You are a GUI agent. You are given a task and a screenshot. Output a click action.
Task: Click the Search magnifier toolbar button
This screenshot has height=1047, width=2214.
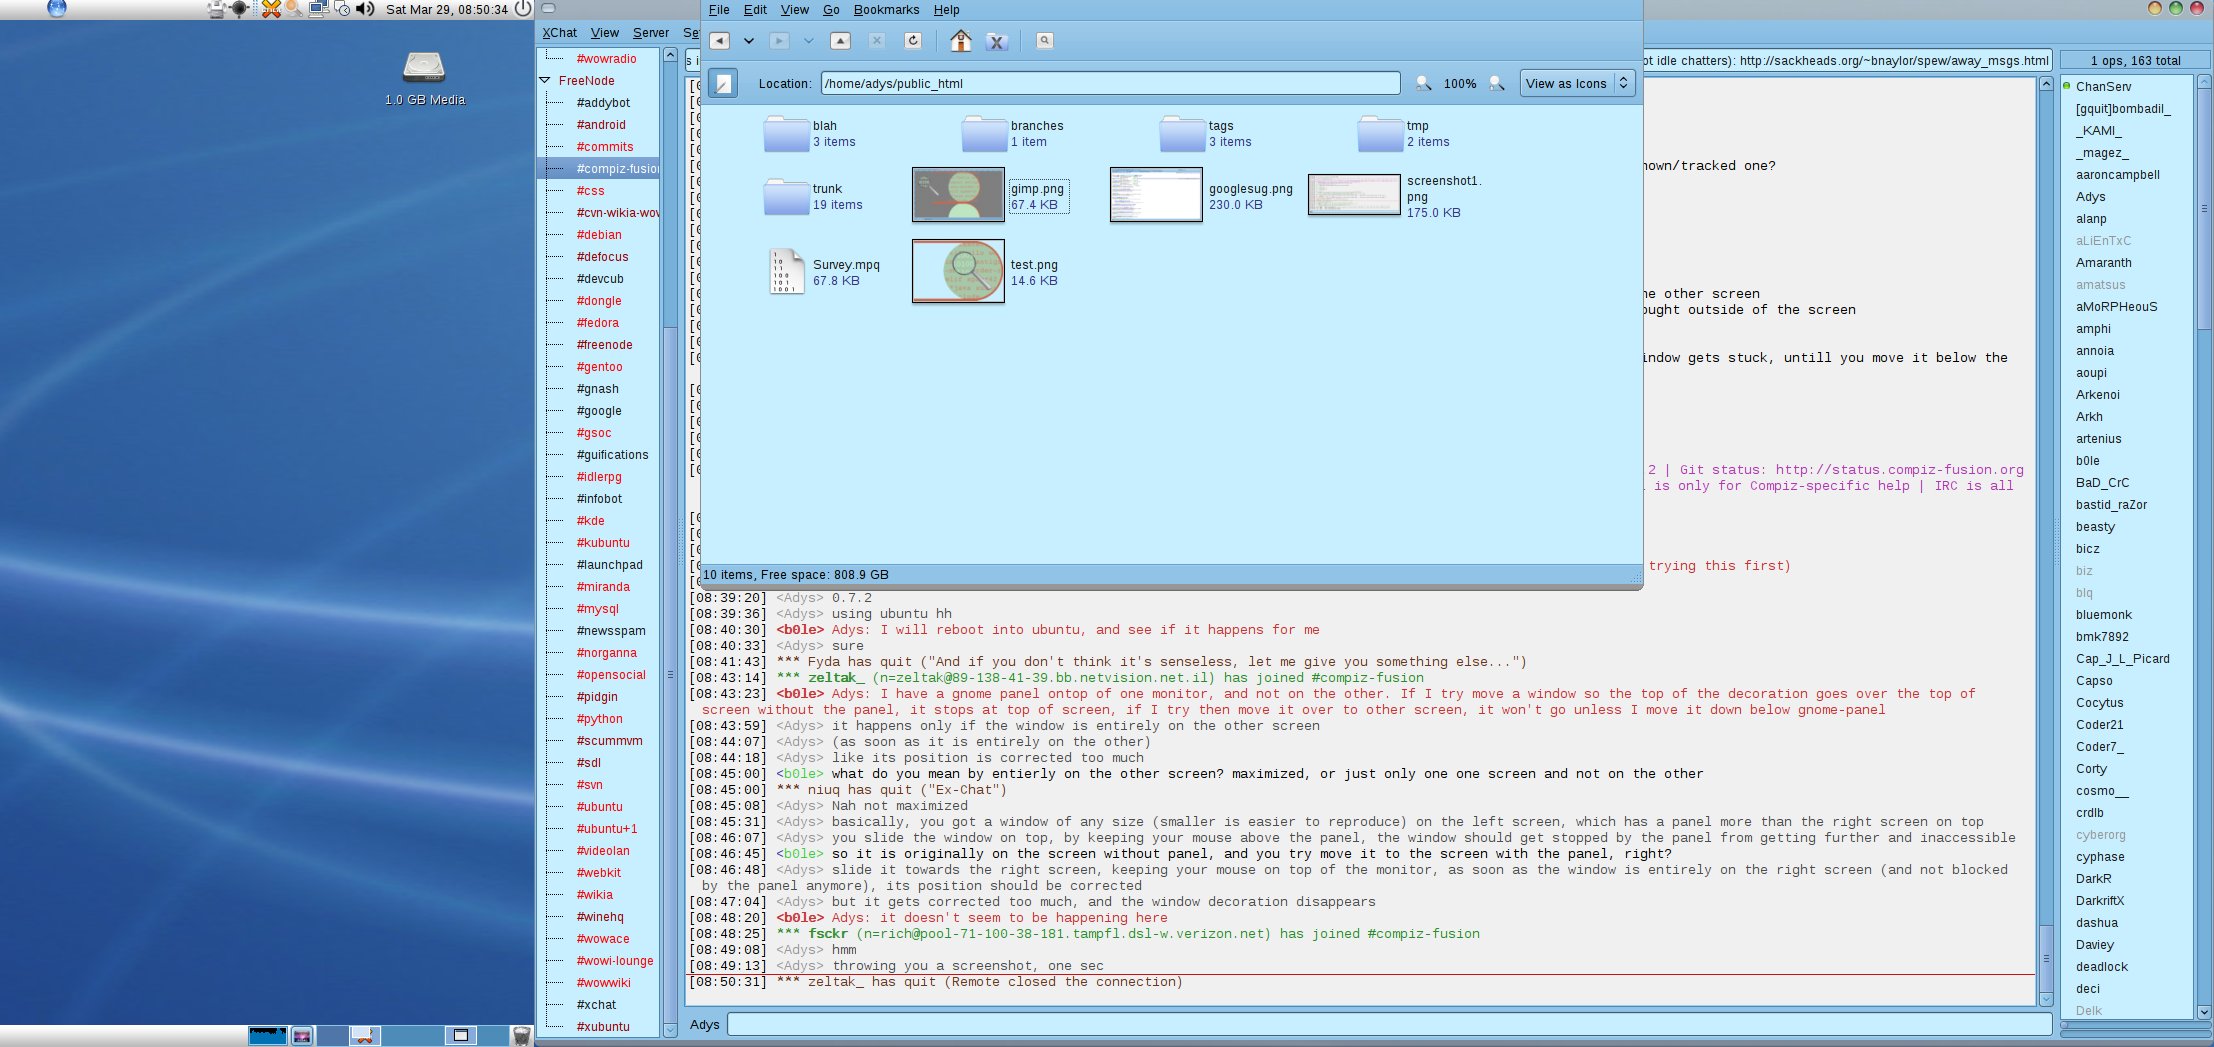pyautogui.click(x=1044, y=41)
